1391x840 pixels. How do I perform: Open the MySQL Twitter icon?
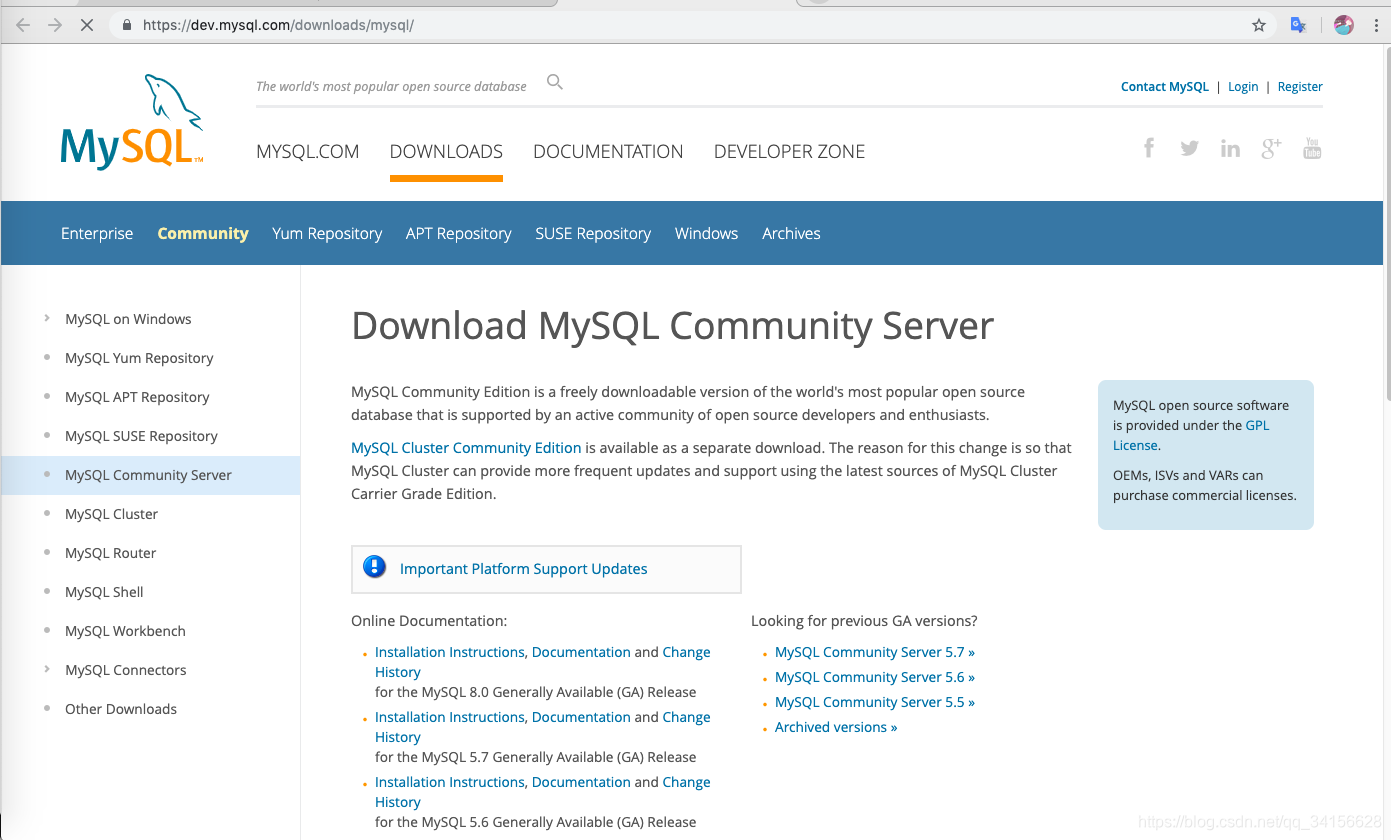[1189, 149]
